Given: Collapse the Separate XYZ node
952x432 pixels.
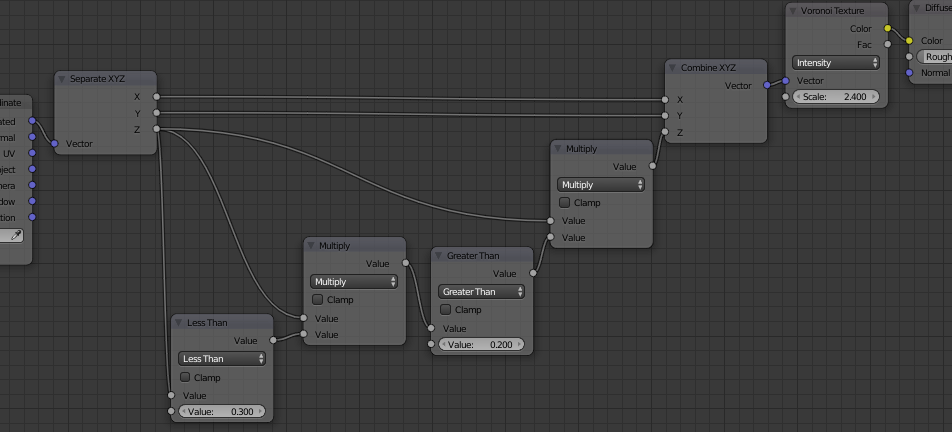Looking at the screenshot, I should [x=62, y=79].
